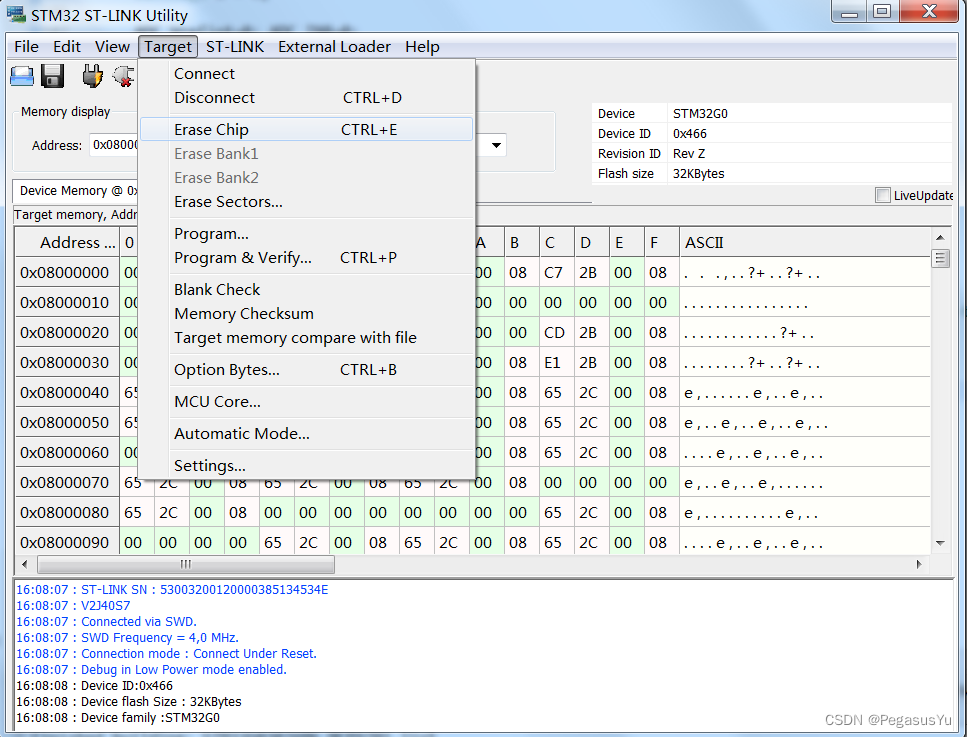This screenshot has width=967, height=737.
Task: Choose Memory Checksum menu entry
Action: pos(307,314)
